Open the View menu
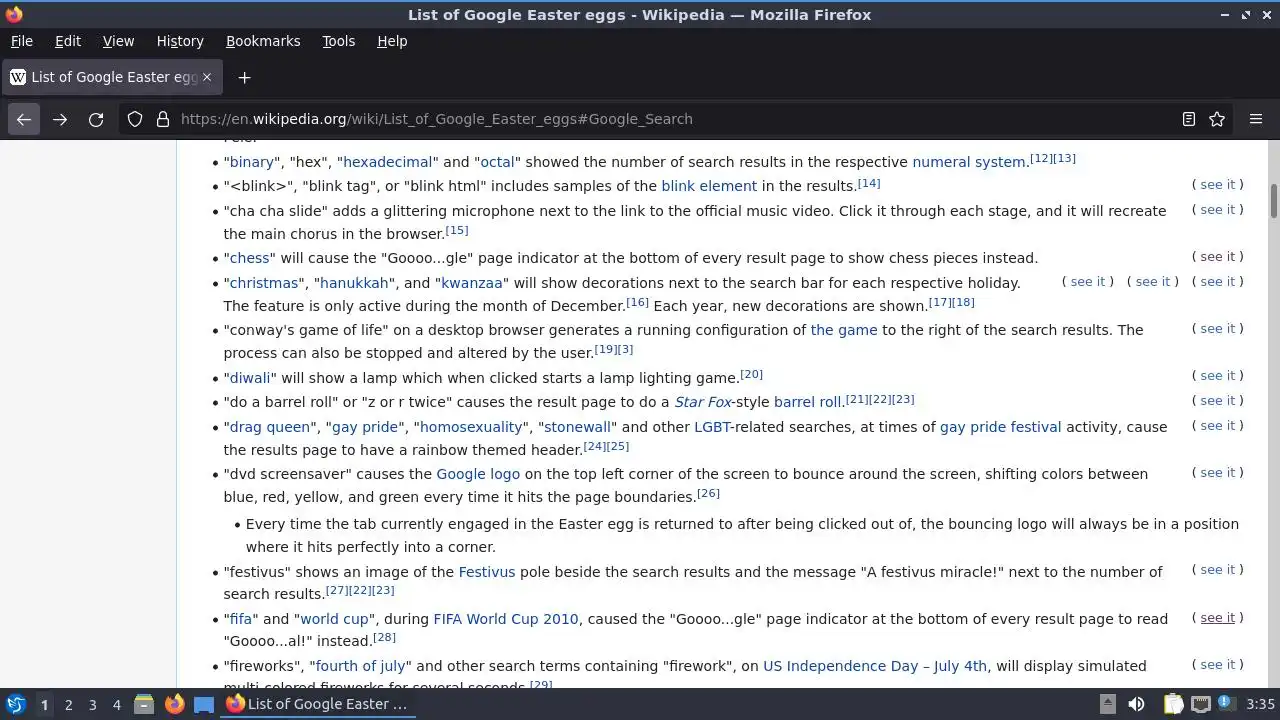 (118, 41)
